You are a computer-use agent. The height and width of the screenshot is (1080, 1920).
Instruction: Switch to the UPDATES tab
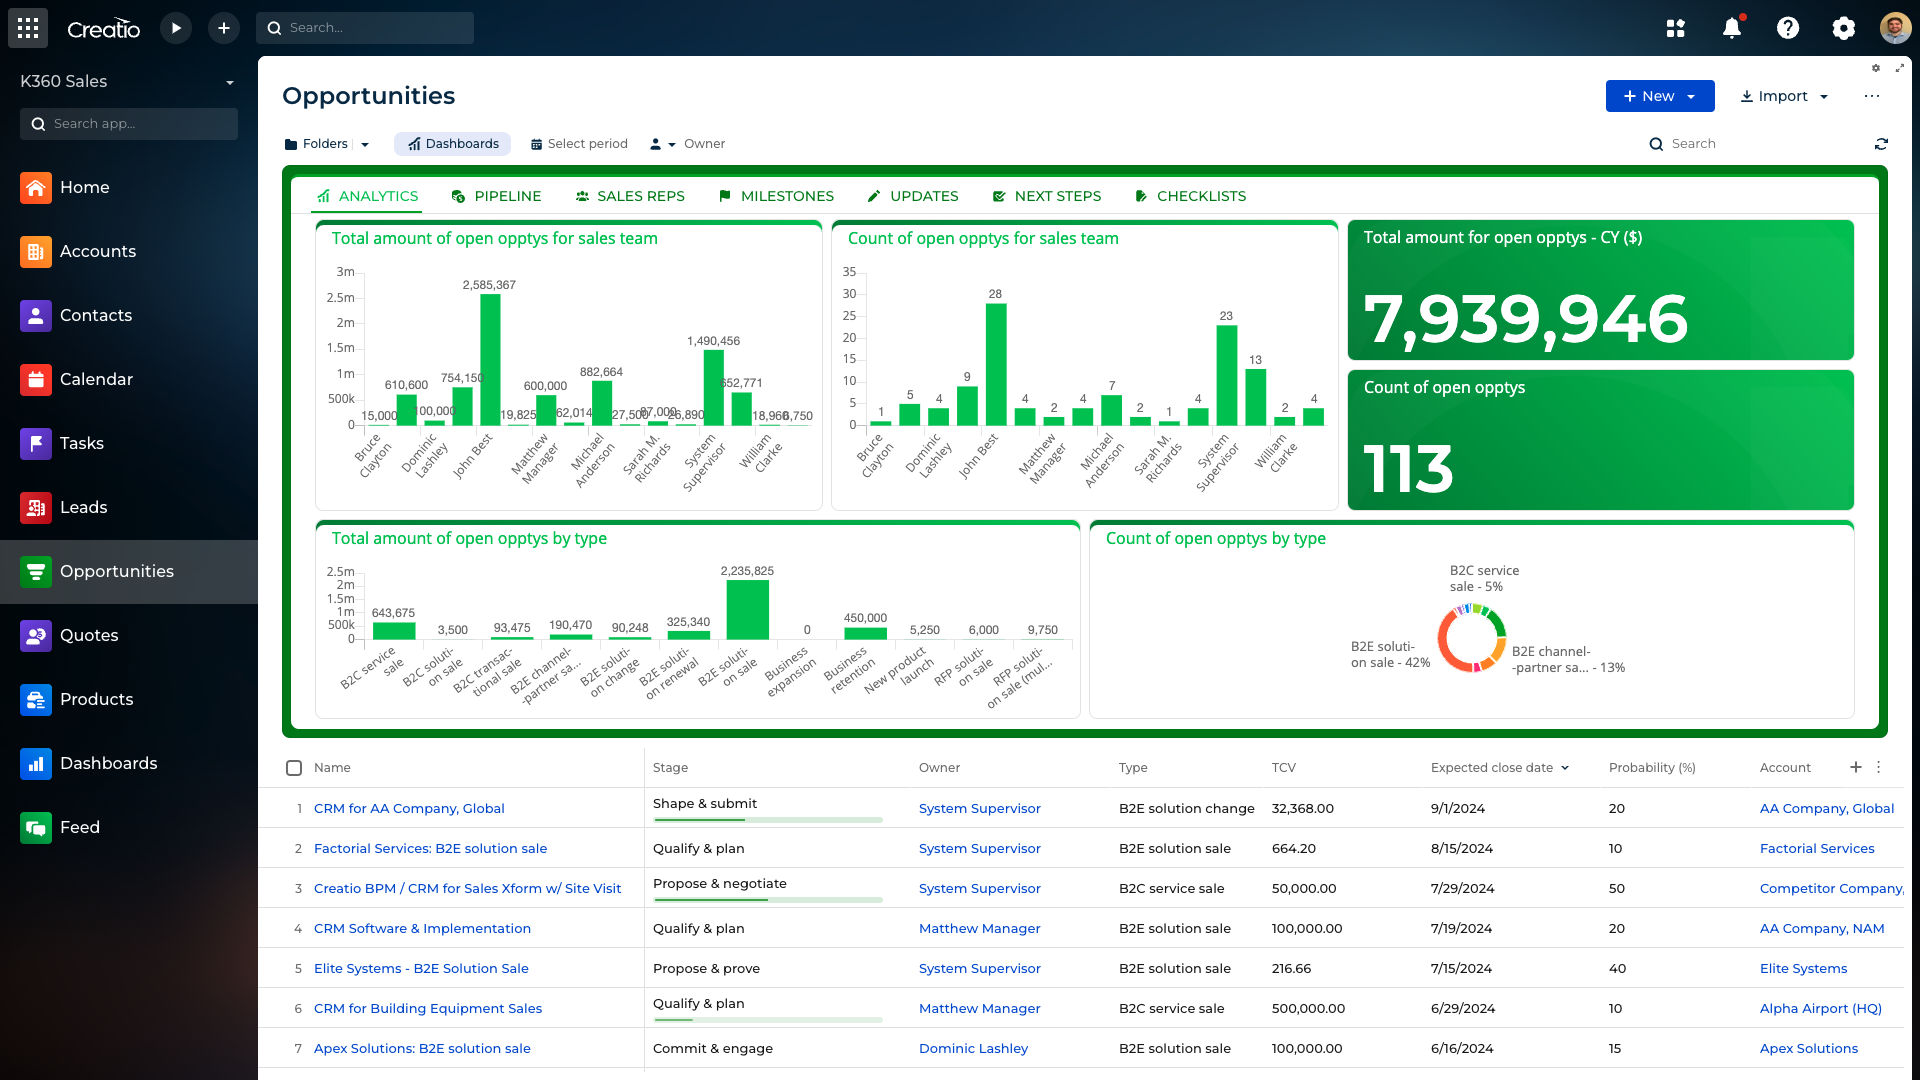pyautogui.click(x=913, y=196)
